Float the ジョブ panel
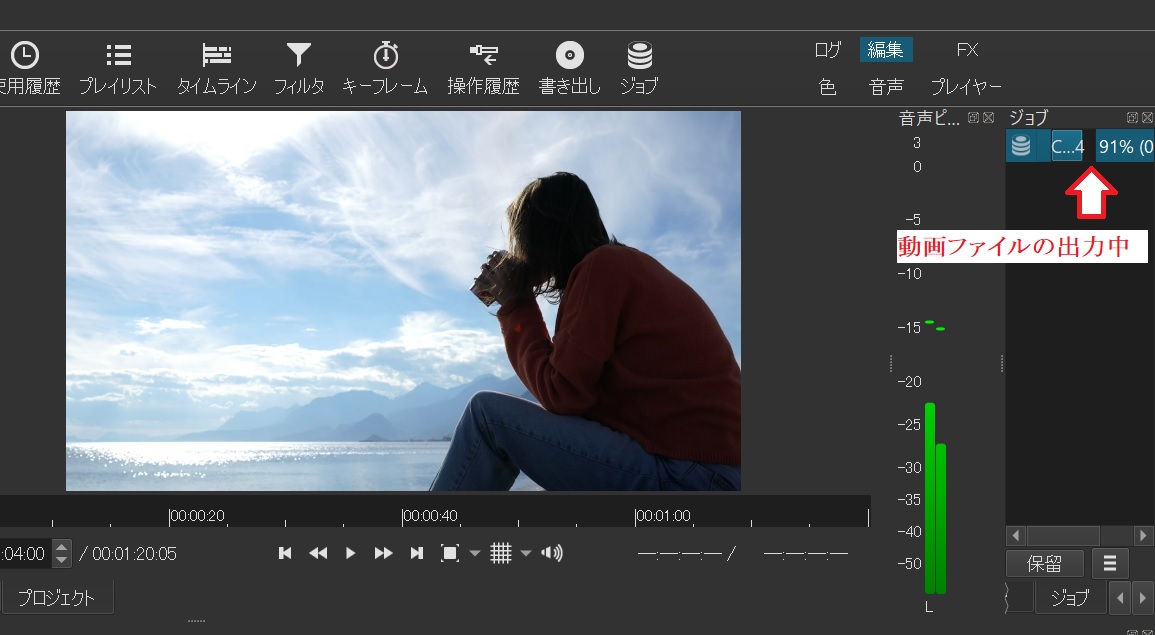This screenshot has width=1155, height=635. tap(1133, 118)
